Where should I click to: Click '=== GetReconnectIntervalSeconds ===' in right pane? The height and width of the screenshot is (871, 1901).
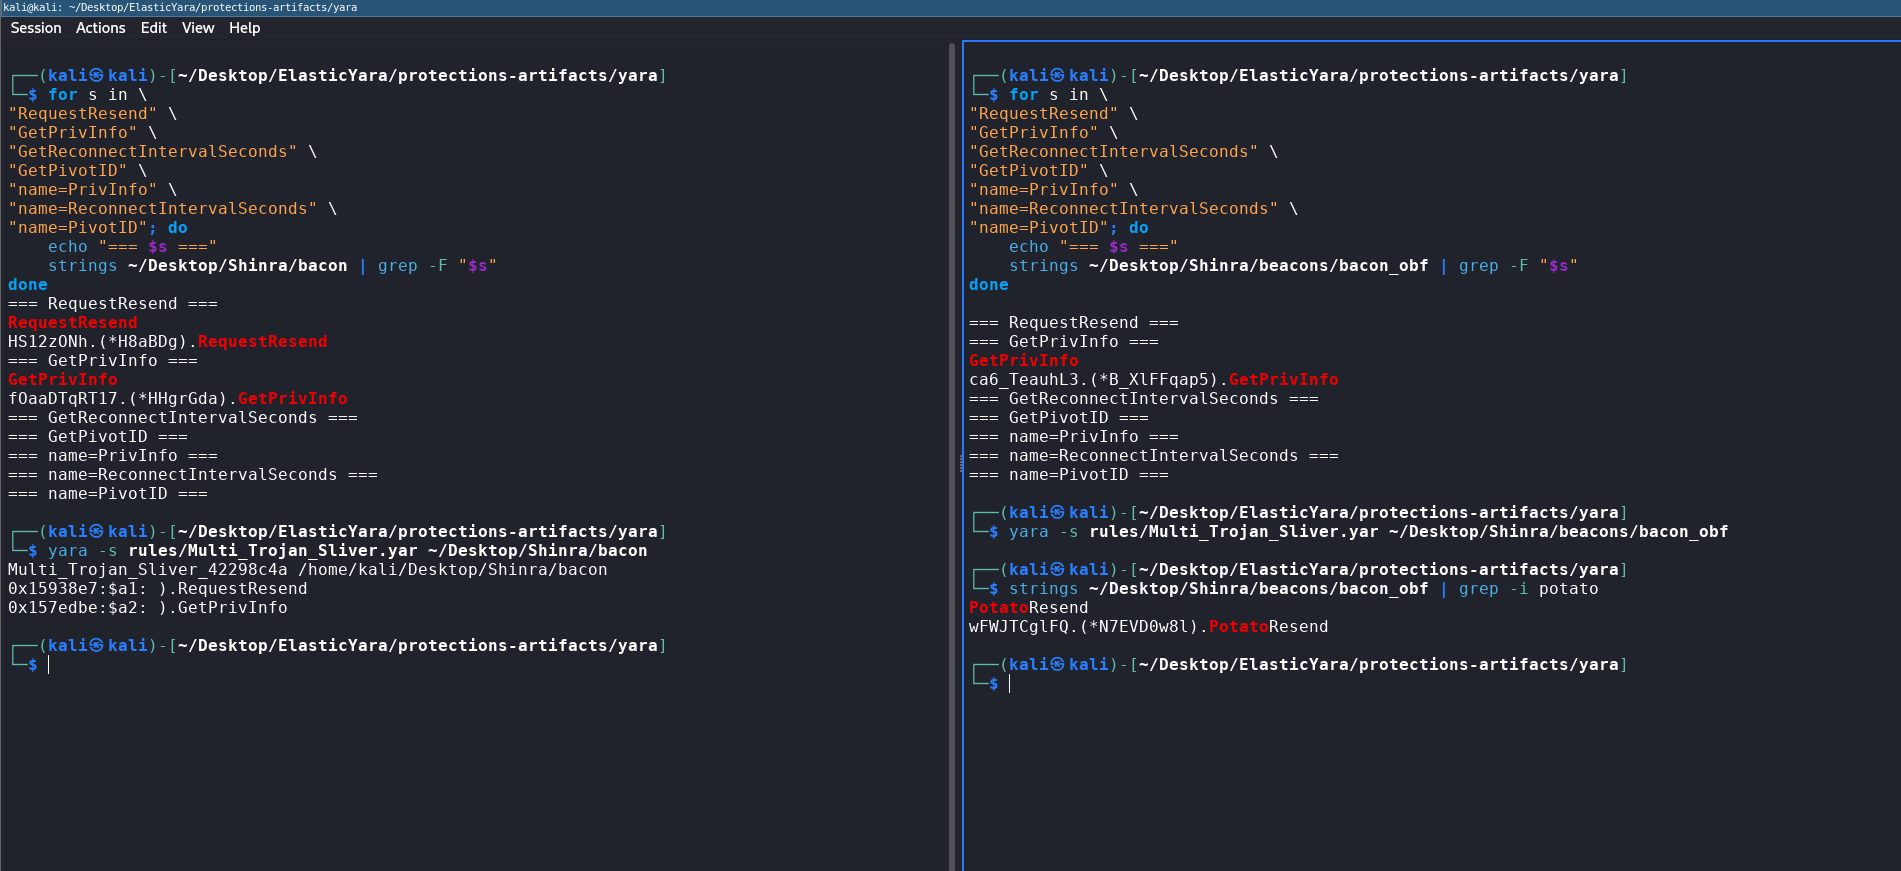click(1144, 399)
